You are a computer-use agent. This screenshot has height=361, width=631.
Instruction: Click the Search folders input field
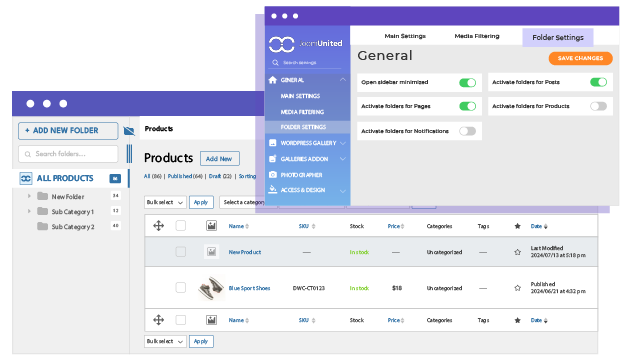coord(68,154)
